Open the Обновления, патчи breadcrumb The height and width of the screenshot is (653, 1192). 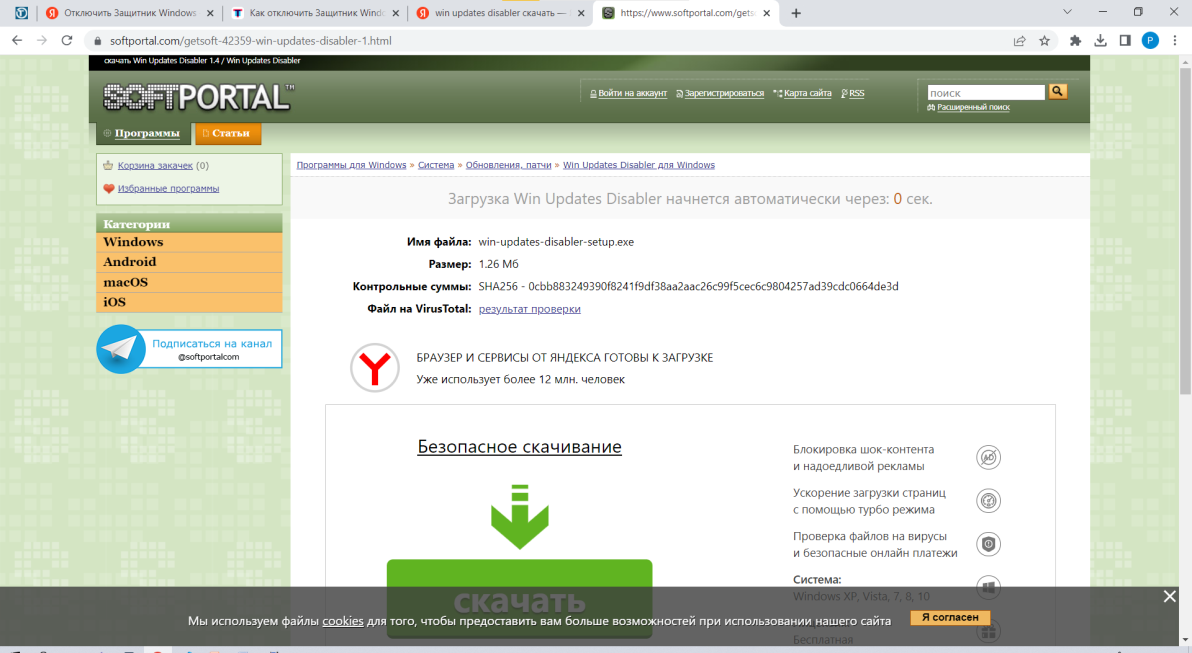point(509,165)
